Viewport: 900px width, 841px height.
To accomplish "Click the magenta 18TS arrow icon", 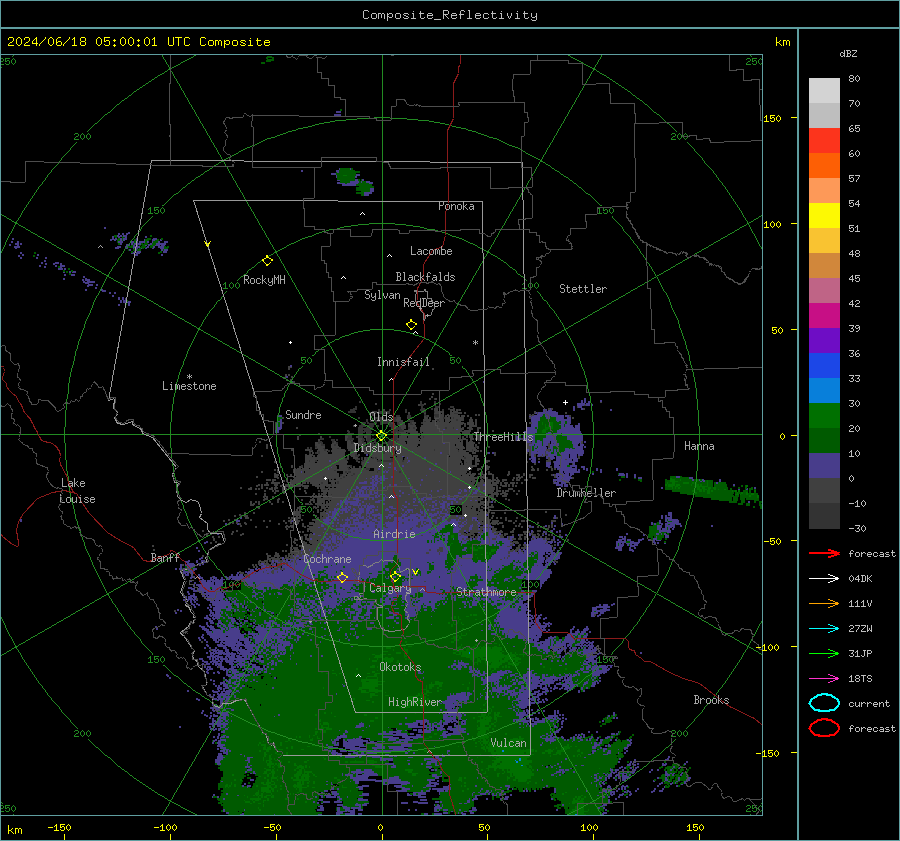I will (x=824, y=679).
